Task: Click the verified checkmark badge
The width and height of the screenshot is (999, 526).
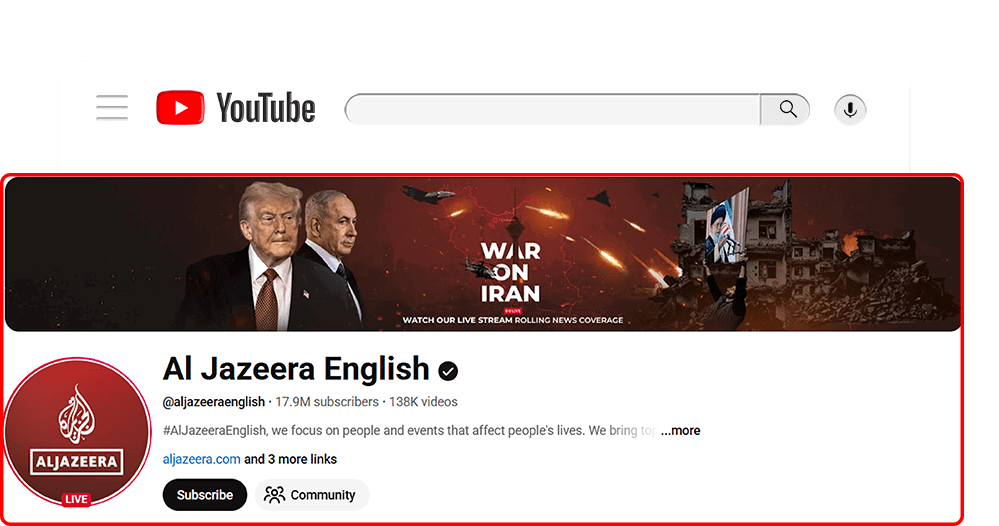Action: [x=448, y=371]
